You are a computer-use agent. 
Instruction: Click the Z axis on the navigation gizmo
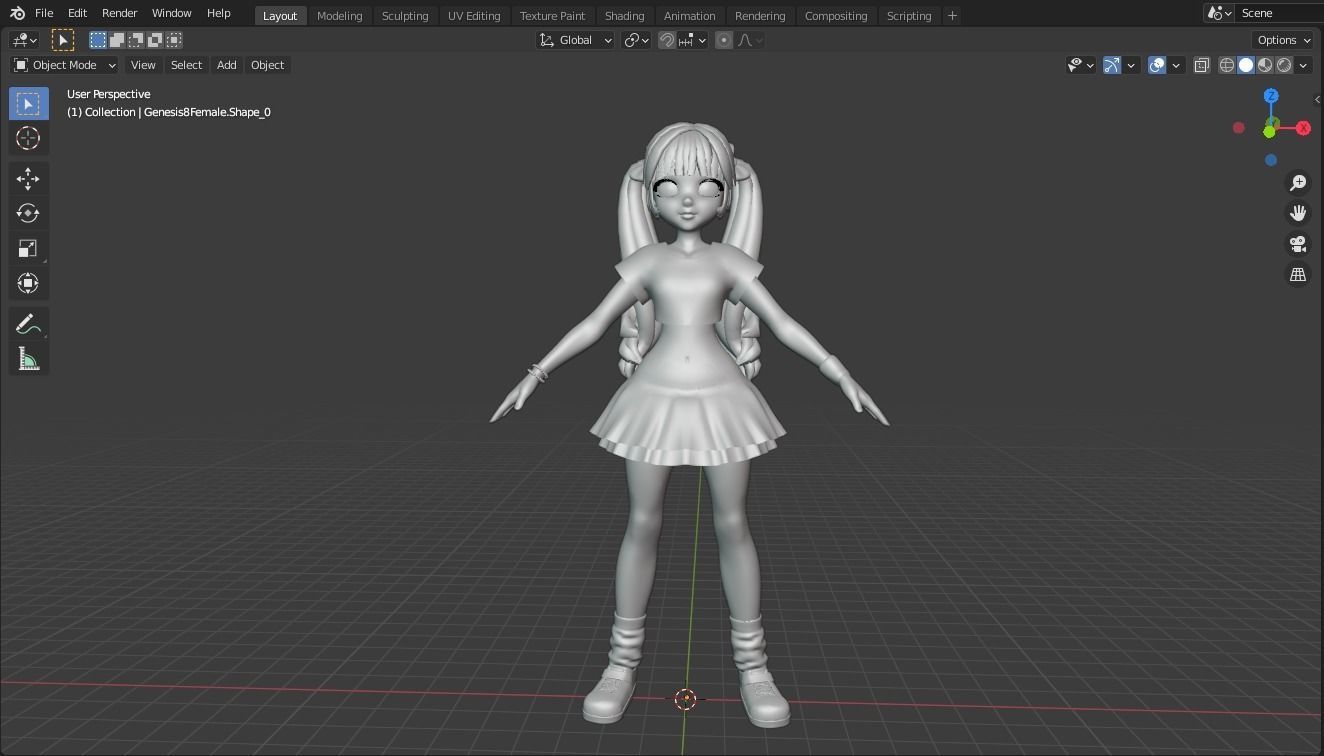tap(1271, 95)
